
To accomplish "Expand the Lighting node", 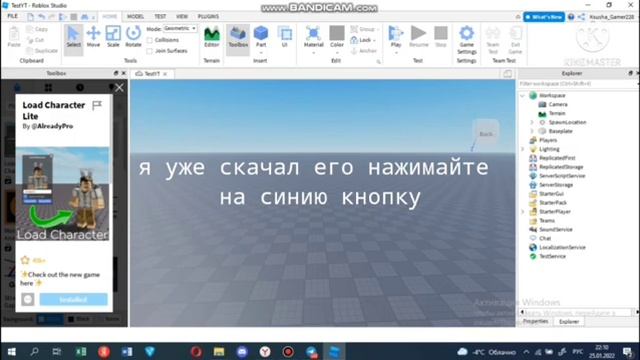I will (x=523, y=149).
